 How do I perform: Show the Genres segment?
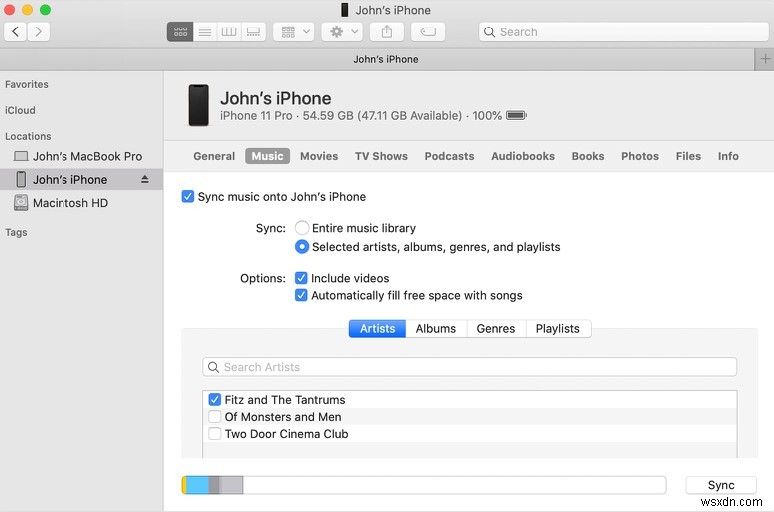[x=496, y=329]
